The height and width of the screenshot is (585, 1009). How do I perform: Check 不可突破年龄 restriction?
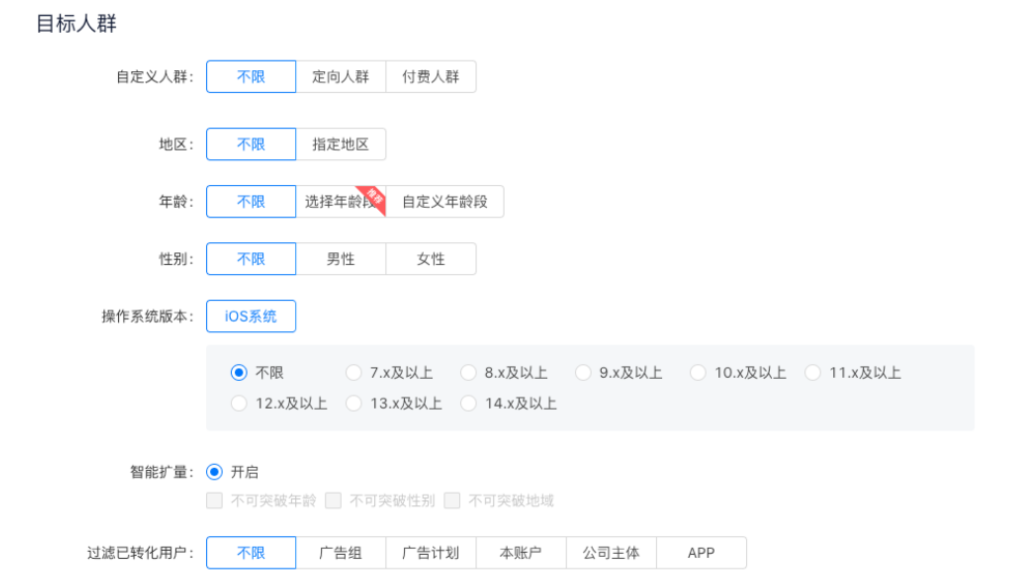click(x=214, y=500)
